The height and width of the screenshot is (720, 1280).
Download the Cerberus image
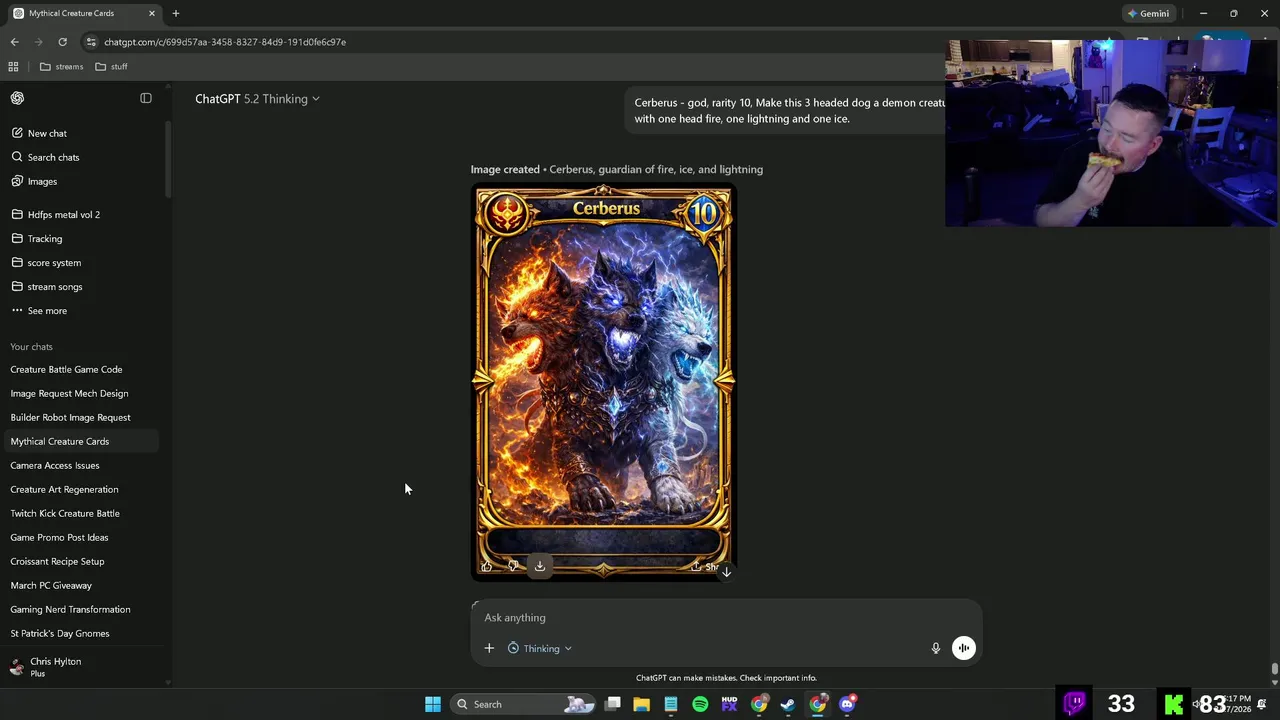pyautogui.click(x=539, y=566)
